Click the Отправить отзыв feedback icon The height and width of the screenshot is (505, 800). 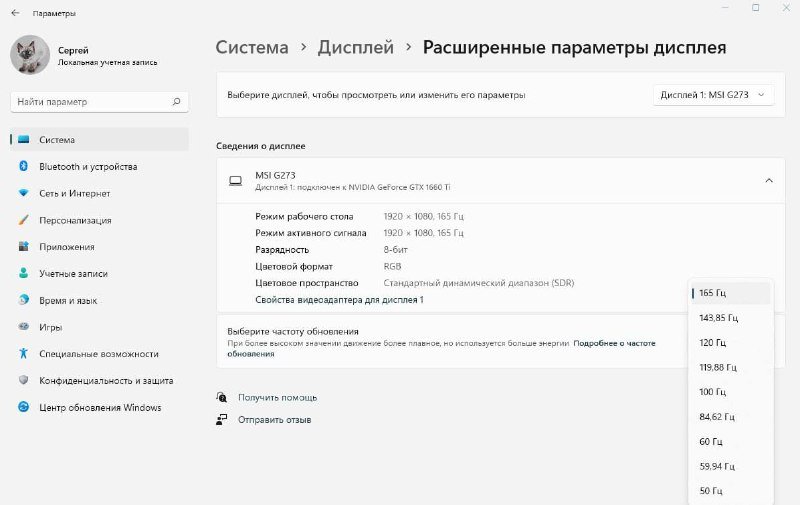pos(221,420)
